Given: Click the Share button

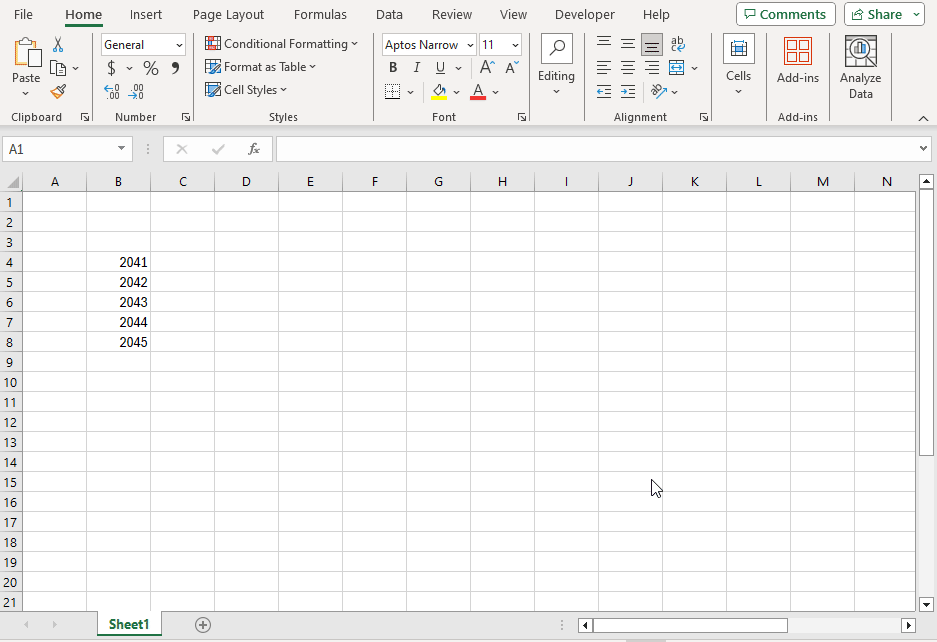Looking at the screenshot, I should click(877, 14).
